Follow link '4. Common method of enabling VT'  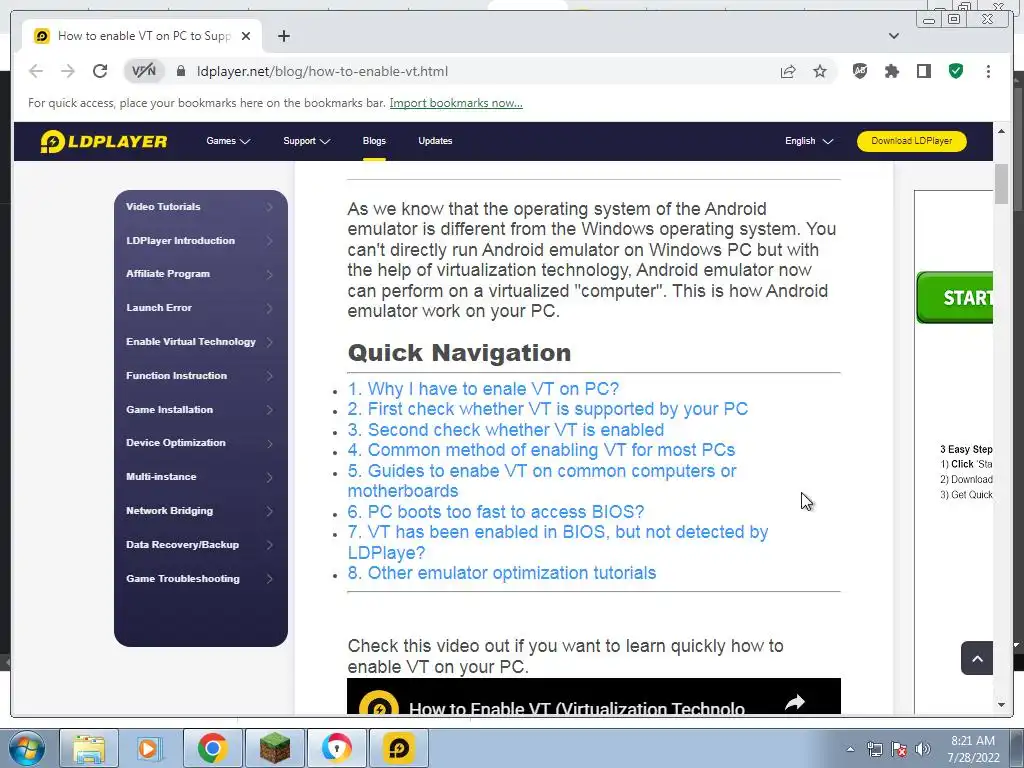click(x=541, y=450)
